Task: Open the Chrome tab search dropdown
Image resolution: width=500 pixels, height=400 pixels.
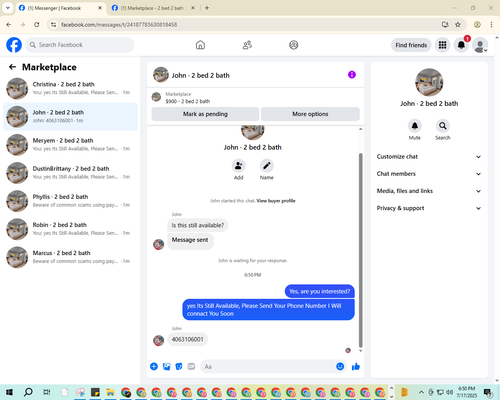Action: pos(8,8)
